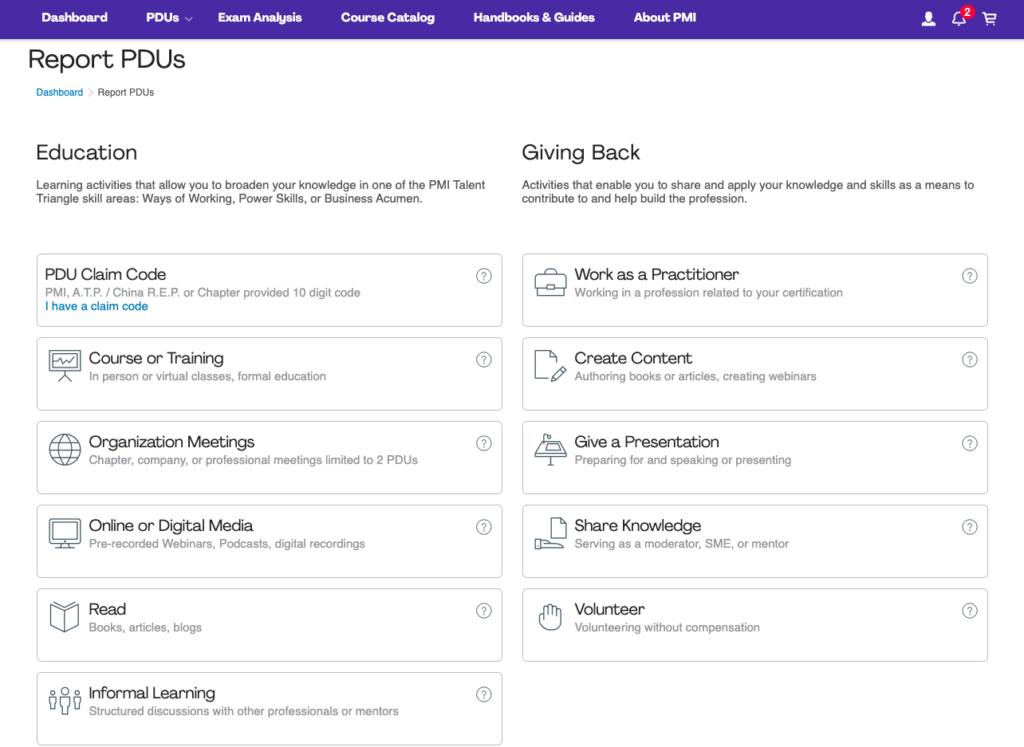Image resolution: width=1024 pixels, height=747 pixels.
Task: Open the shopping cart icon
Action: coord(989,18)
